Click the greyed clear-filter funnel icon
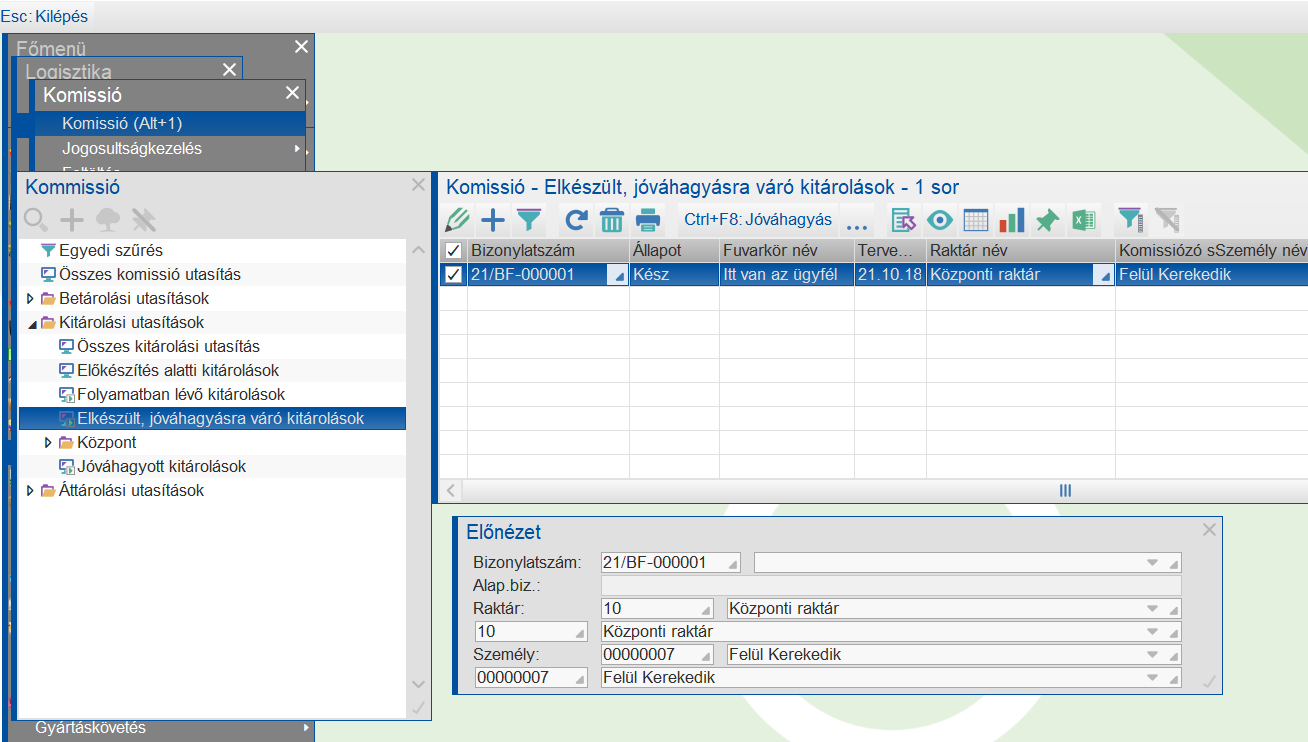 1166,220
